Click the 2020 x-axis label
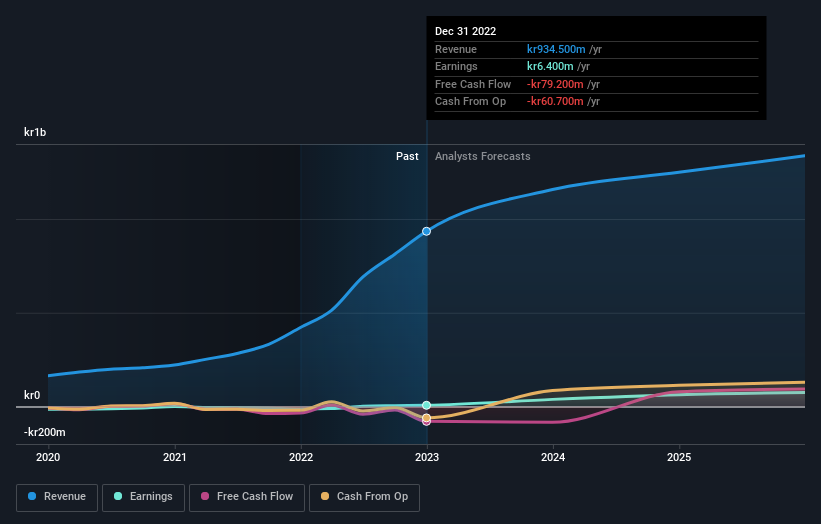The image size is (821, 524). click(48, 458)
